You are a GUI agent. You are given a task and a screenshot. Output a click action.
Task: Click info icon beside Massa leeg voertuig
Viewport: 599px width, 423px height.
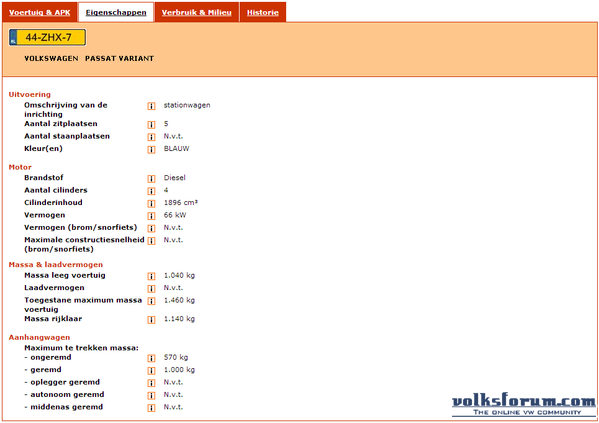pos(151,276)
